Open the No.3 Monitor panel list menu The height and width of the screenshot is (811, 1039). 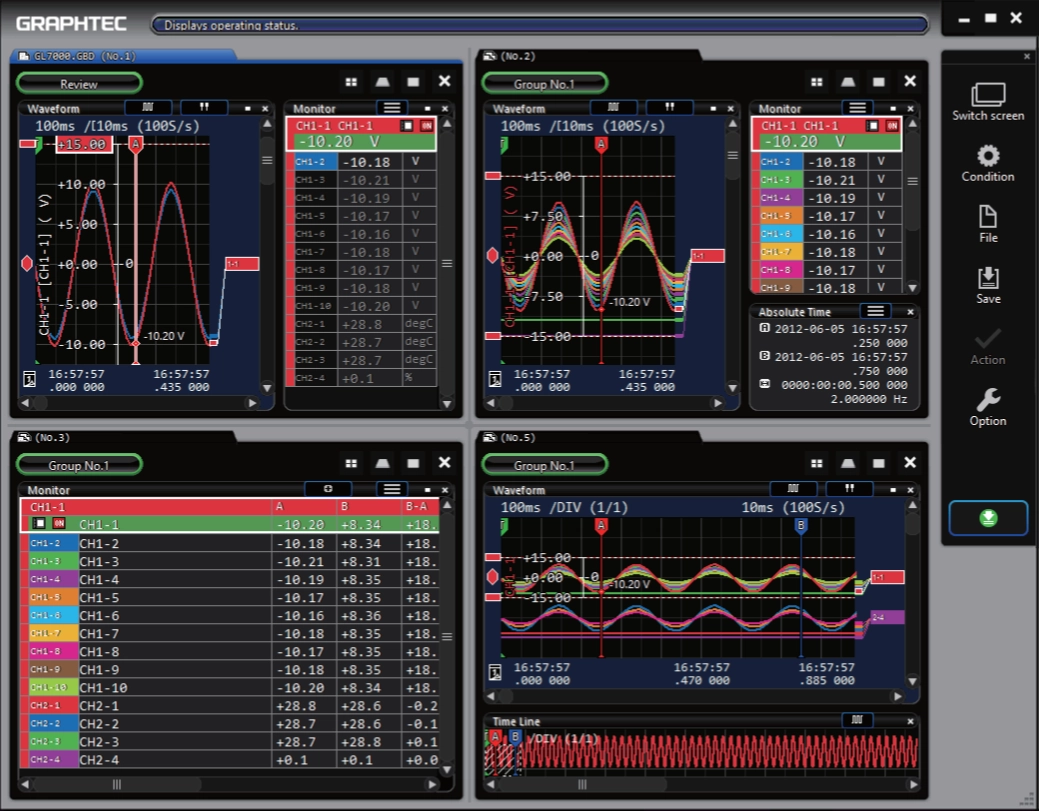pyautogui.click(x=392, y=489)
